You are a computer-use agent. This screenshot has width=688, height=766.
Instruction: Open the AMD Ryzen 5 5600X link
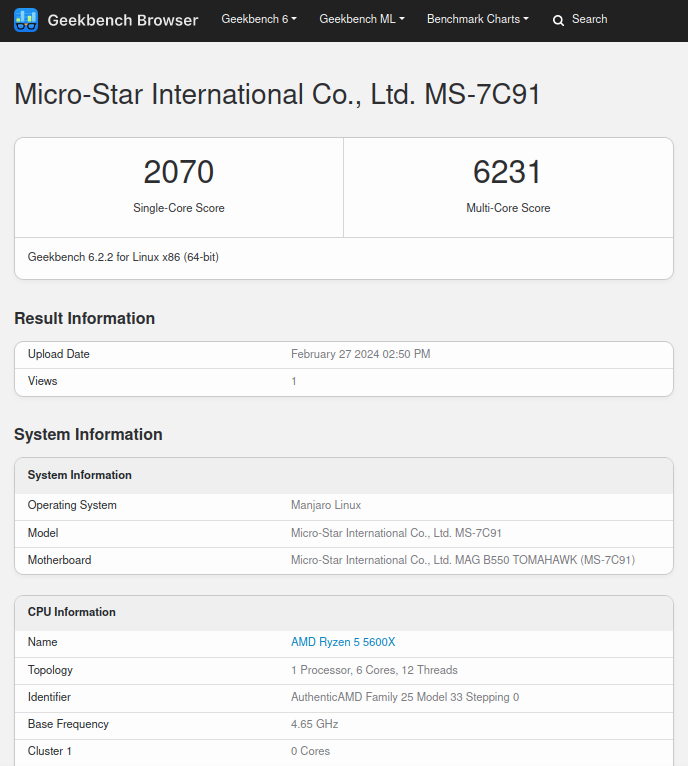tap(343, 642)
